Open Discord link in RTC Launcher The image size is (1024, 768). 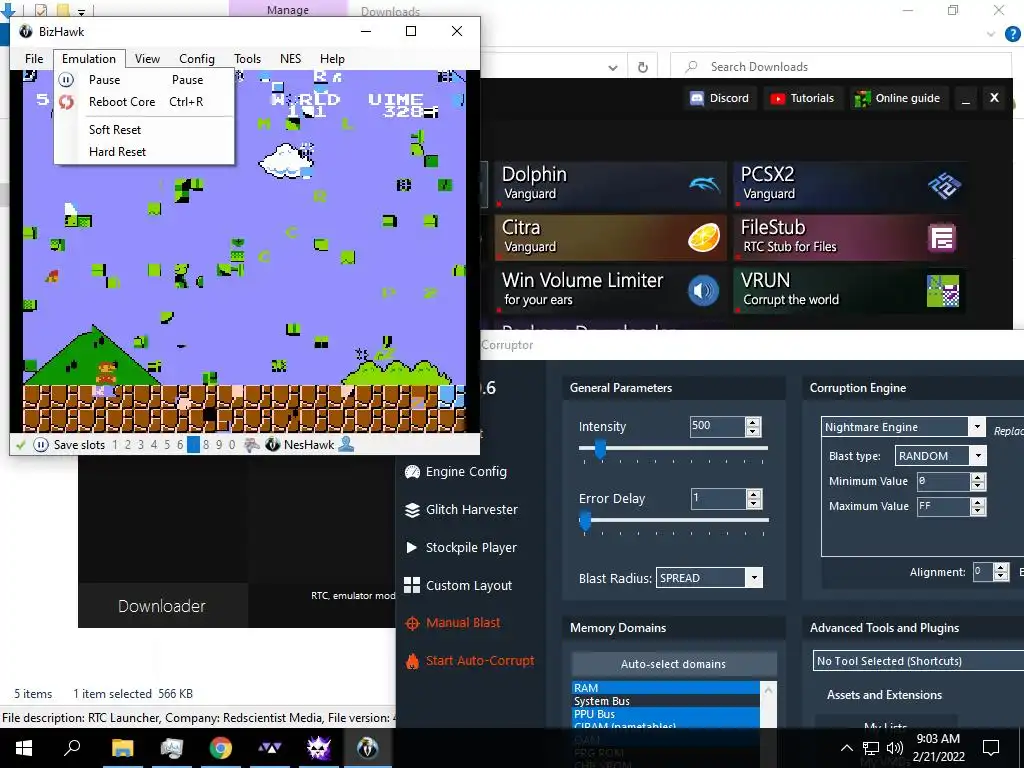coord(719,98)
